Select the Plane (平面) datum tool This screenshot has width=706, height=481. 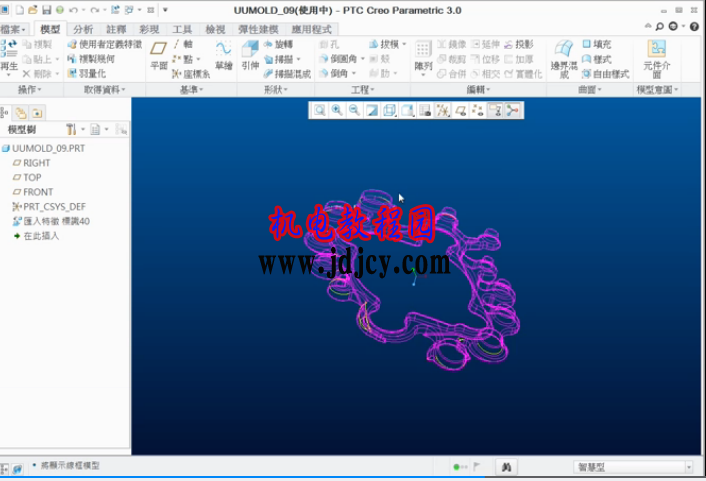pyautogui.click(x=158, y=55)
